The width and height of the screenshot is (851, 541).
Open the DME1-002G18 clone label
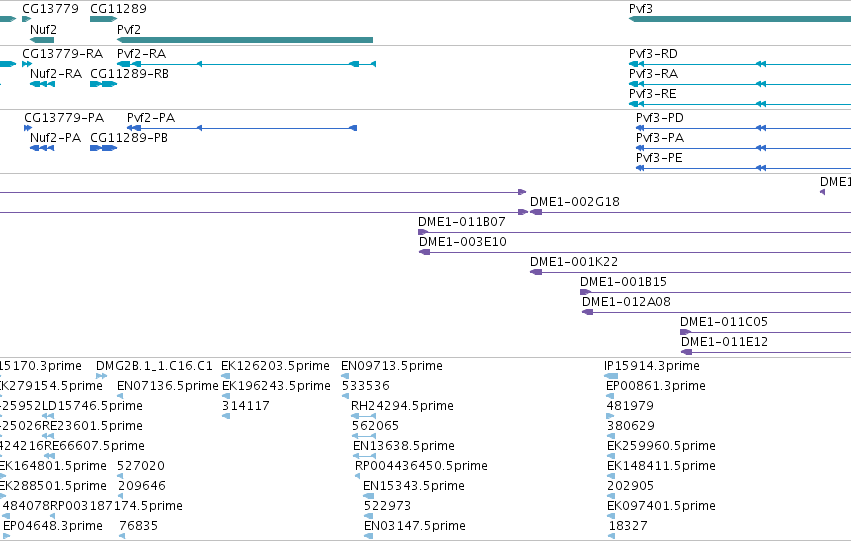point(574,202)
